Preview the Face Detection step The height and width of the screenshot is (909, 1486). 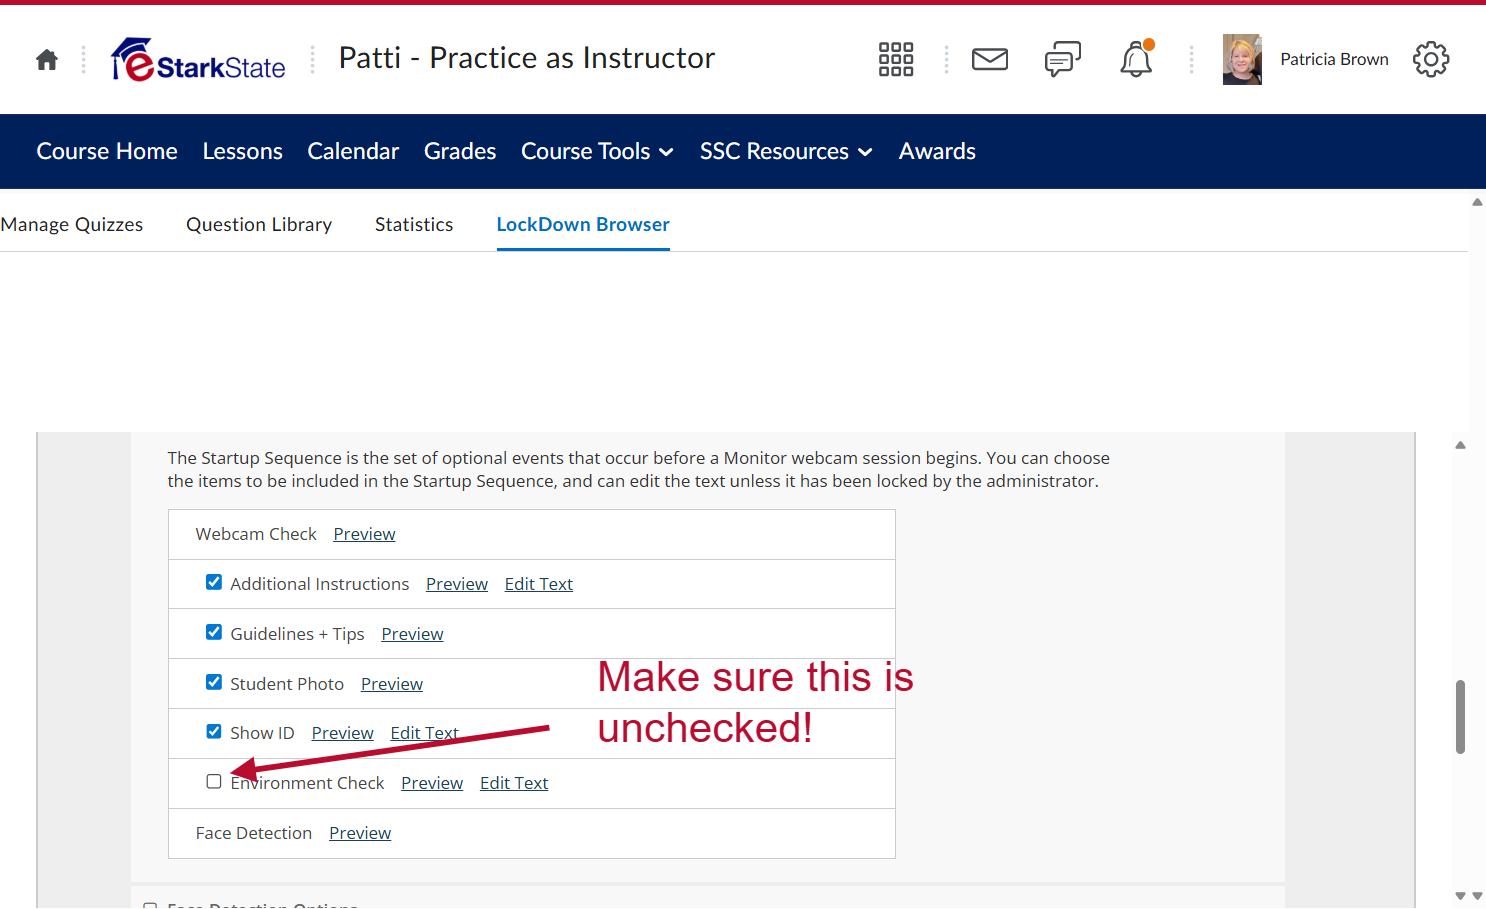pyautogui.click(x=360, y=833)
